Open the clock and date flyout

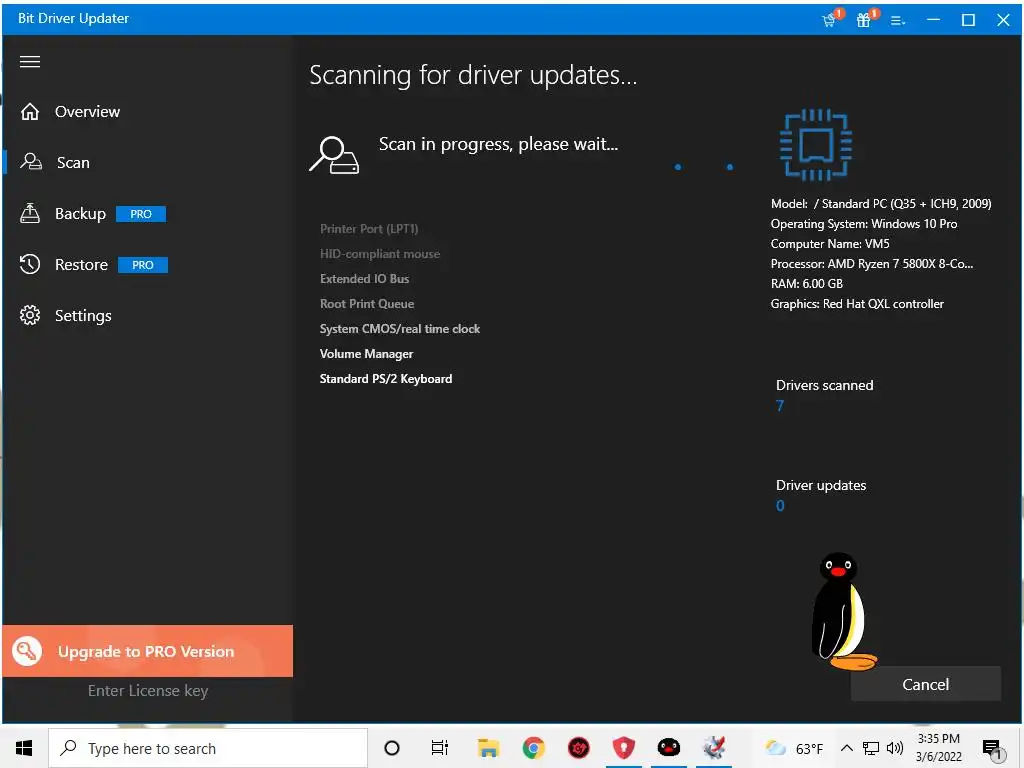click(x=938, y=748)
